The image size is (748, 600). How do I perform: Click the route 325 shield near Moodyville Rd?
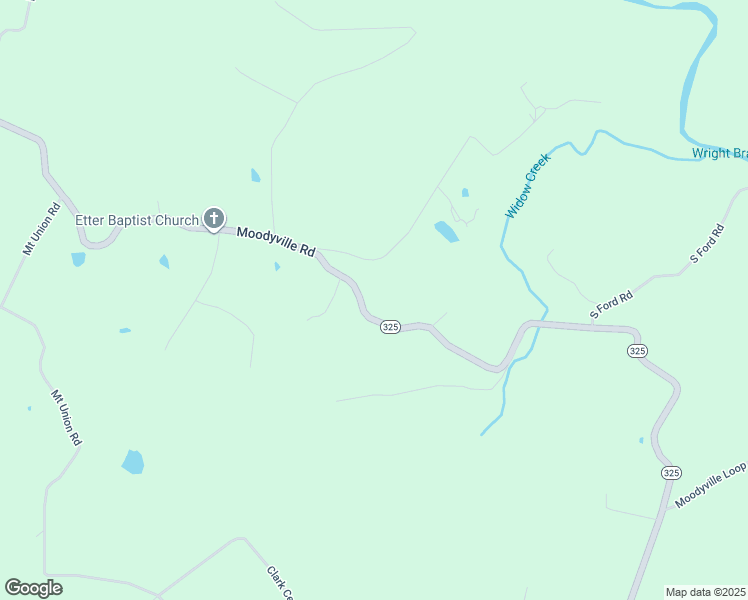click(390, 327)
